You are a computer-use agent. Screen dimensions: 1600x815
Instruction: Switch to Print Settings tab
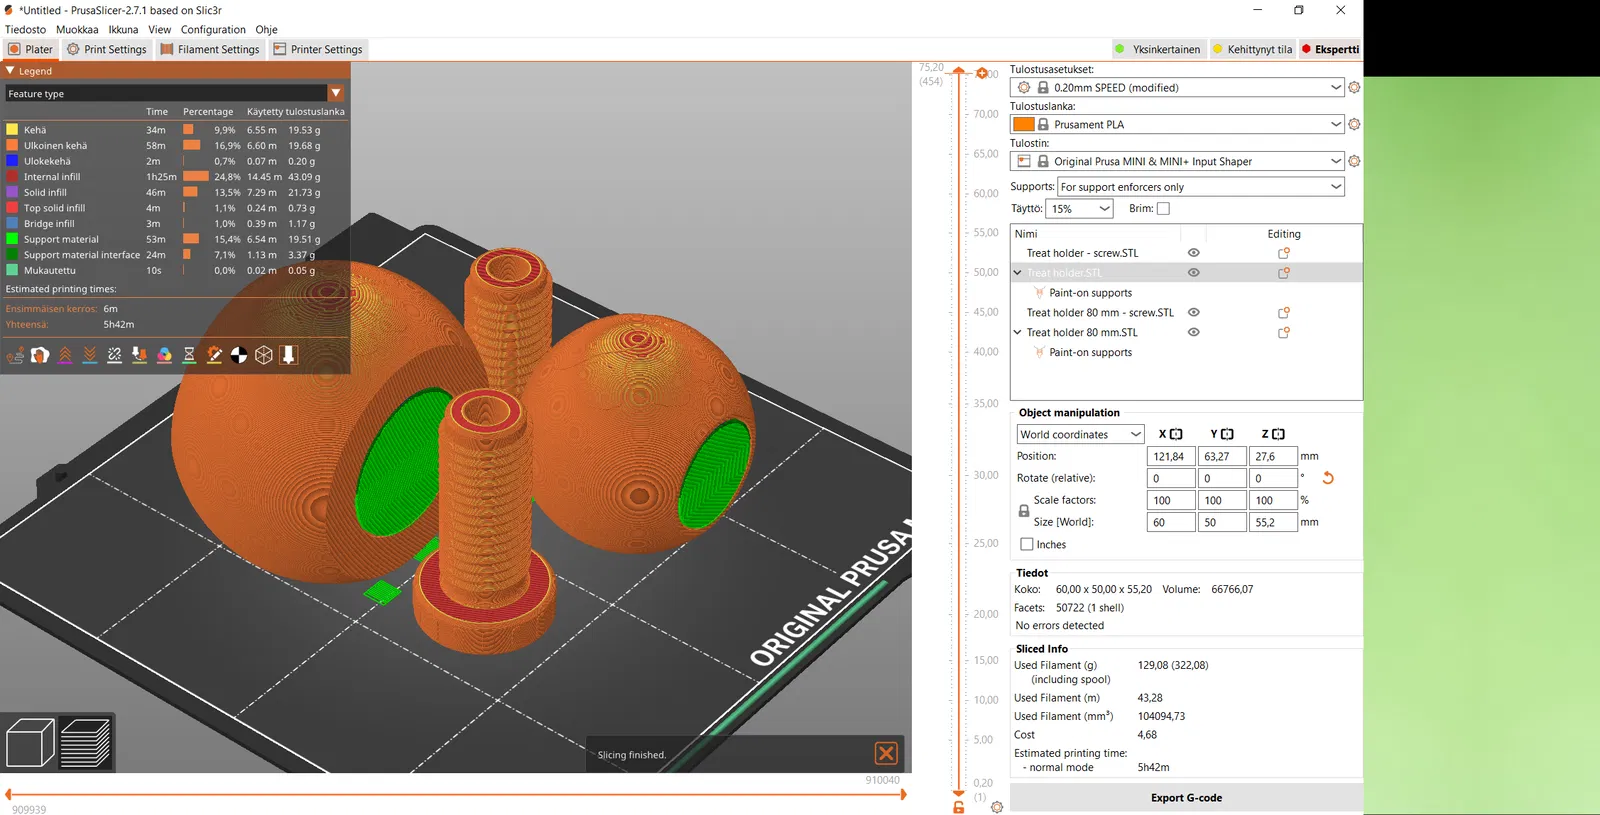click(x=107, y=49)
